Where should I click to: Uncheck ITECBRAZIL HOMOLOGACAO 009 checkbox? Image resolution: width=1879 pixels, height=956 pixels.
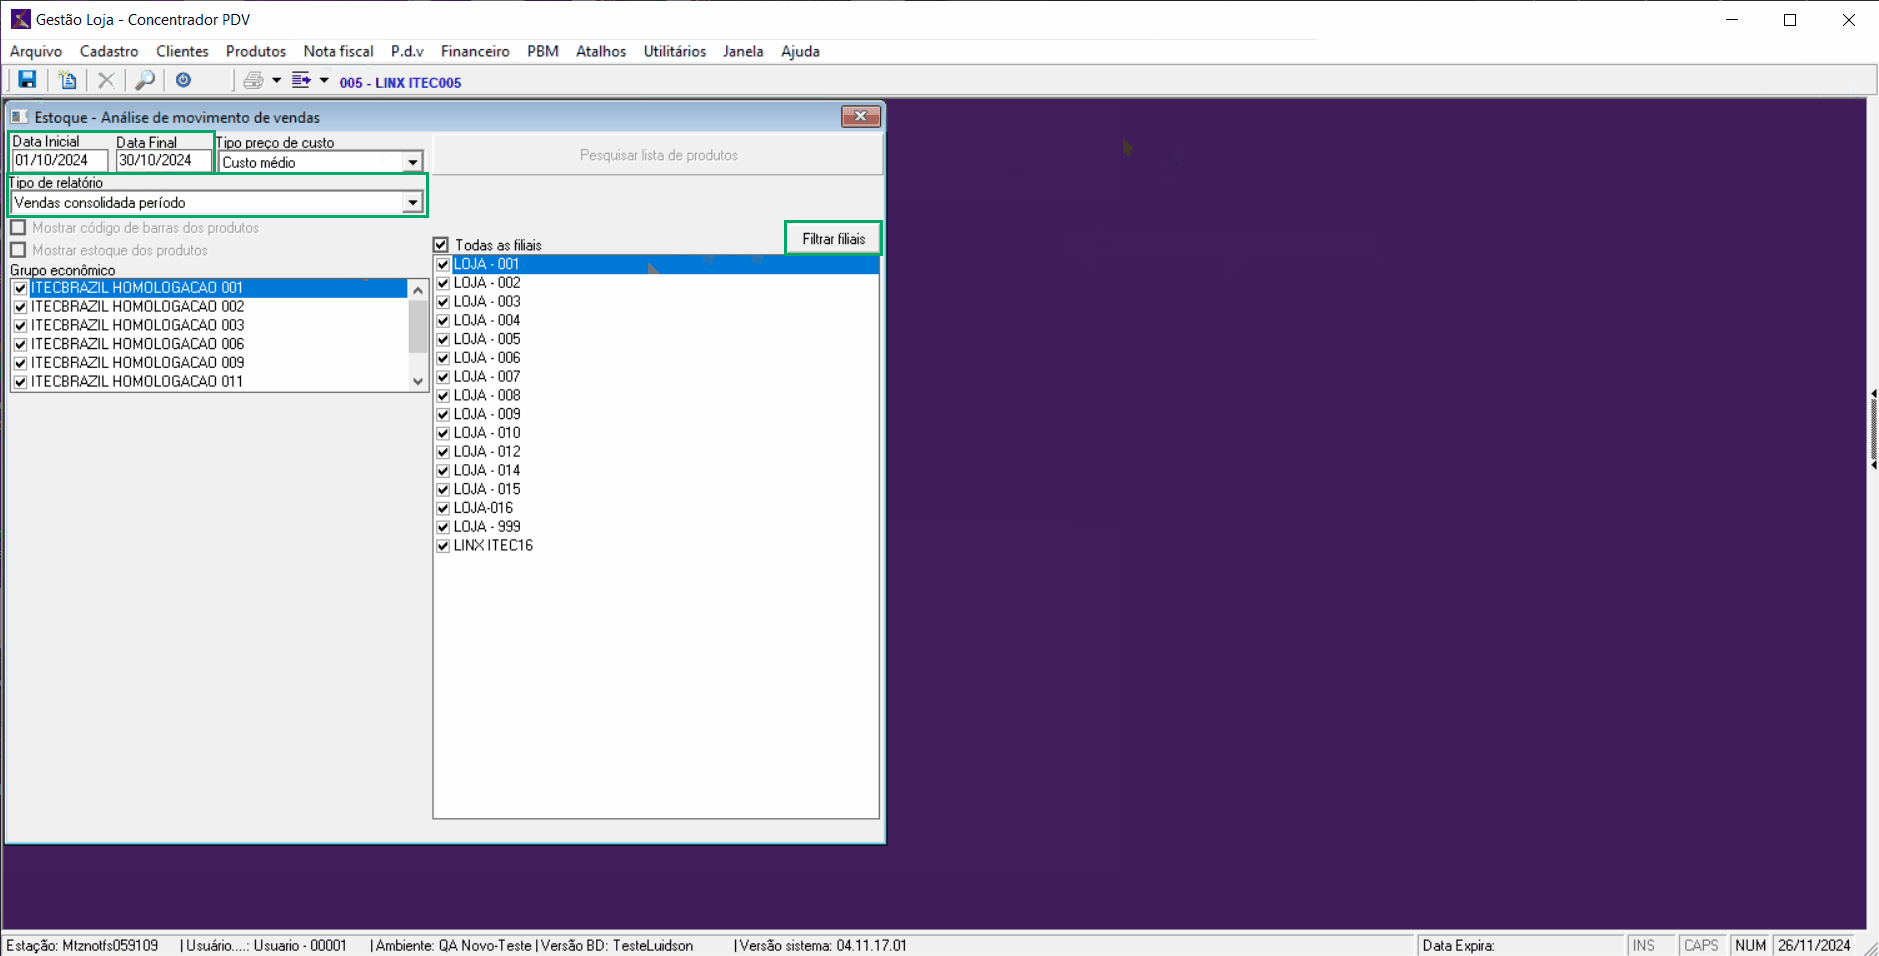click(20, 363)
